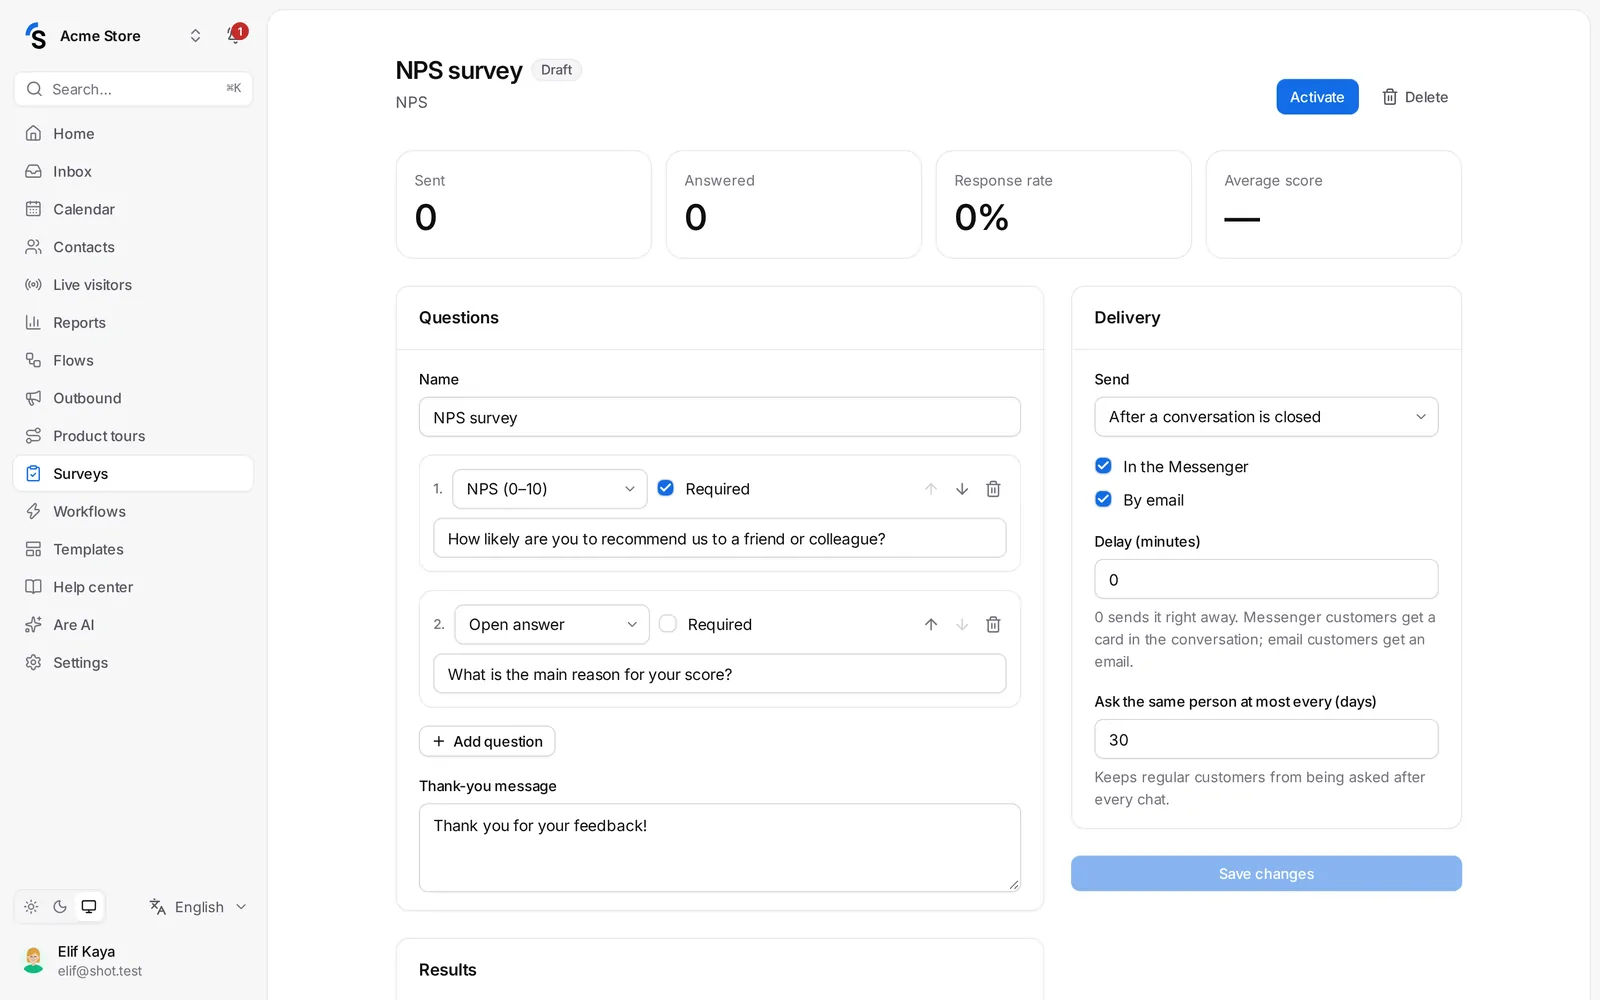Untick the By email checkbox
The height and width of the screenshot is (1000, 1600).
pos(1103,499)
